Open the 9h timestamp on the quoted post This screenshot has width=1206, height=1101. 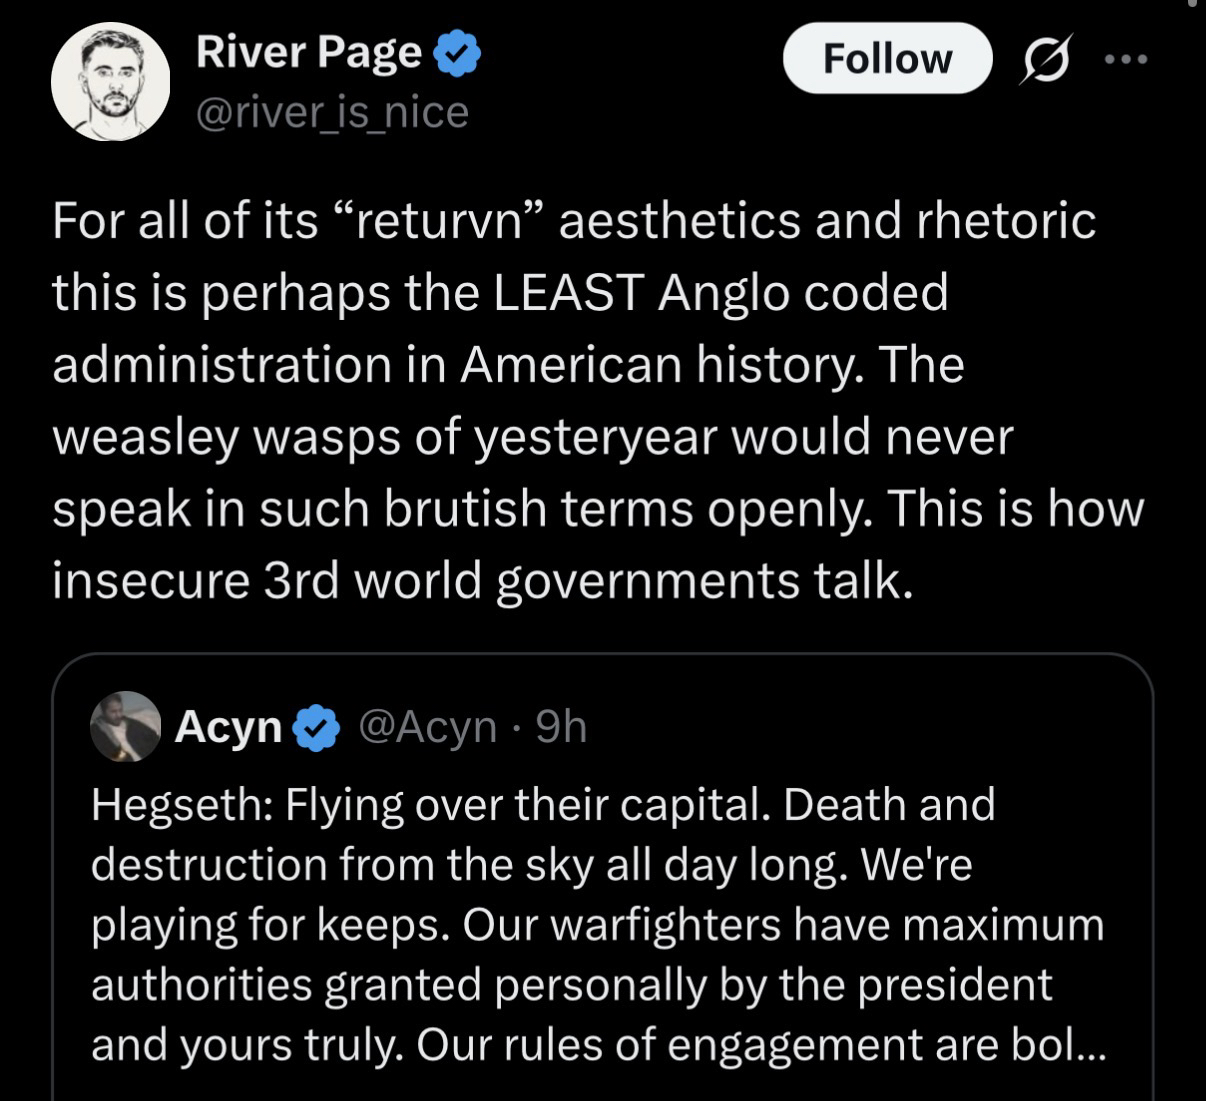pos(561,728)
